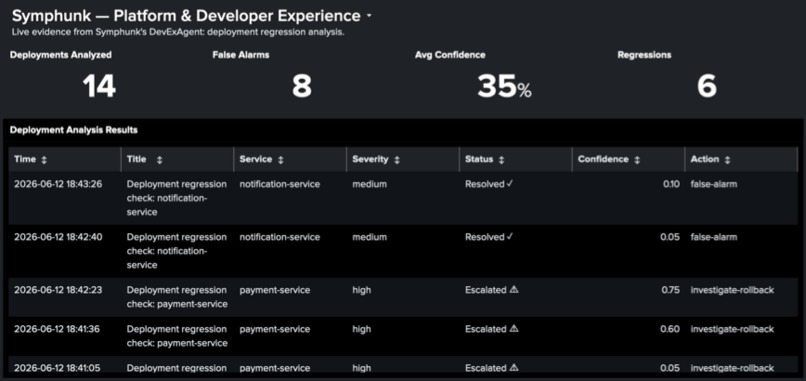Screen dimensions: 806x381
Task: Click the title cell of the 18:43:26 row
Action: 177,198
